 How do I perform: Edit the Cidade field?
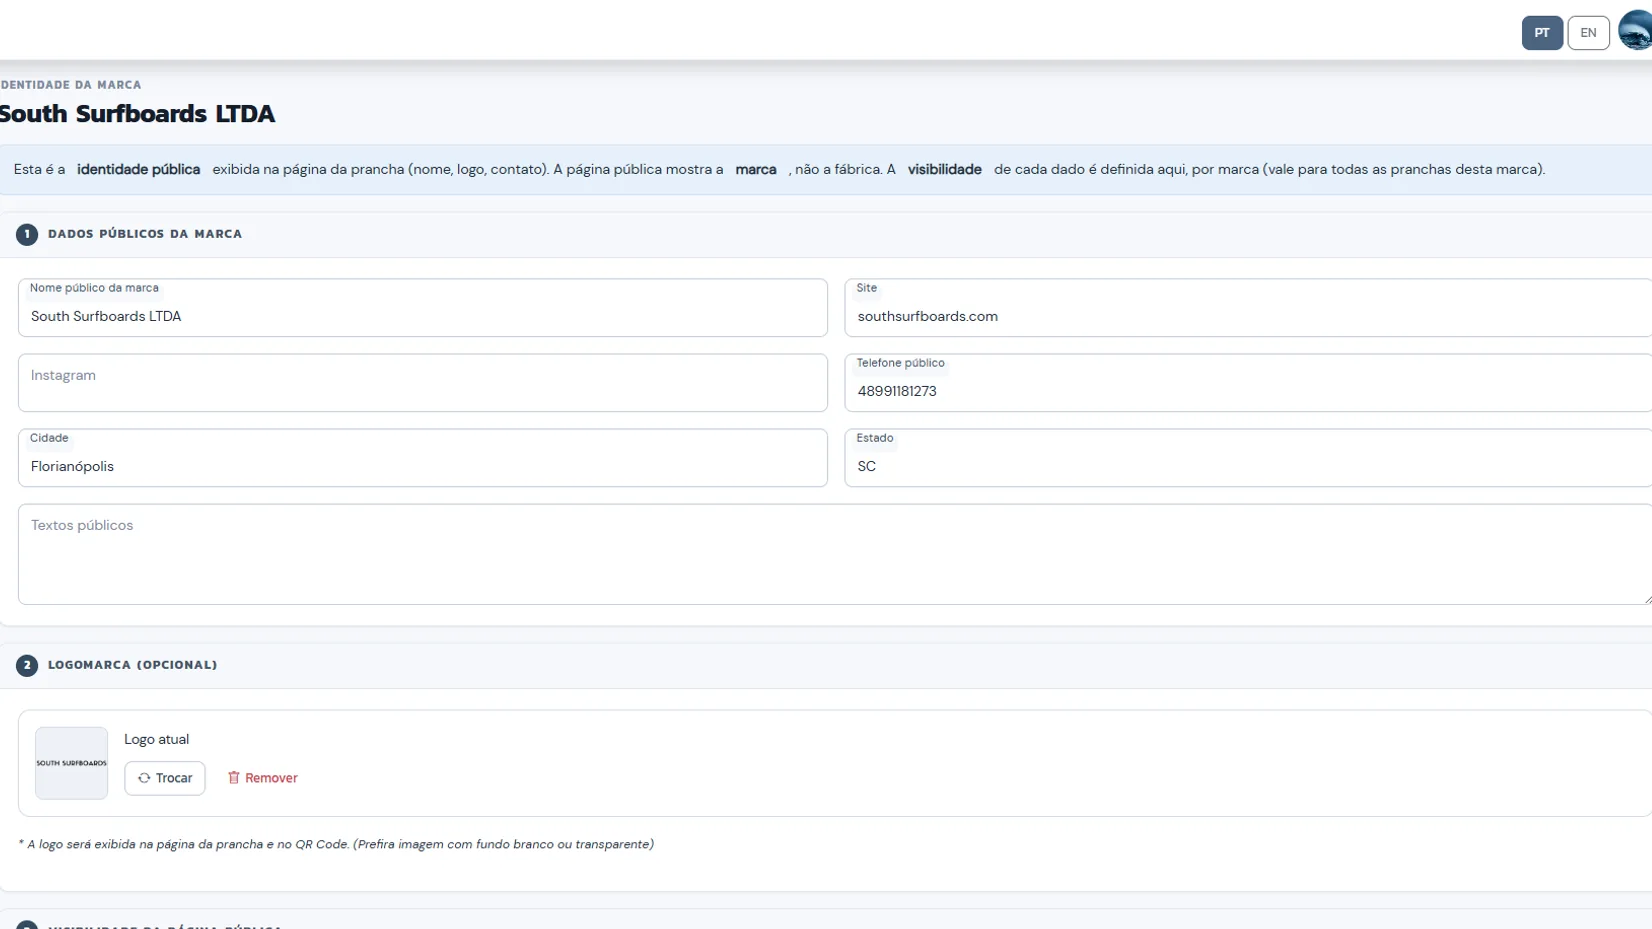(x=423, y=458)
